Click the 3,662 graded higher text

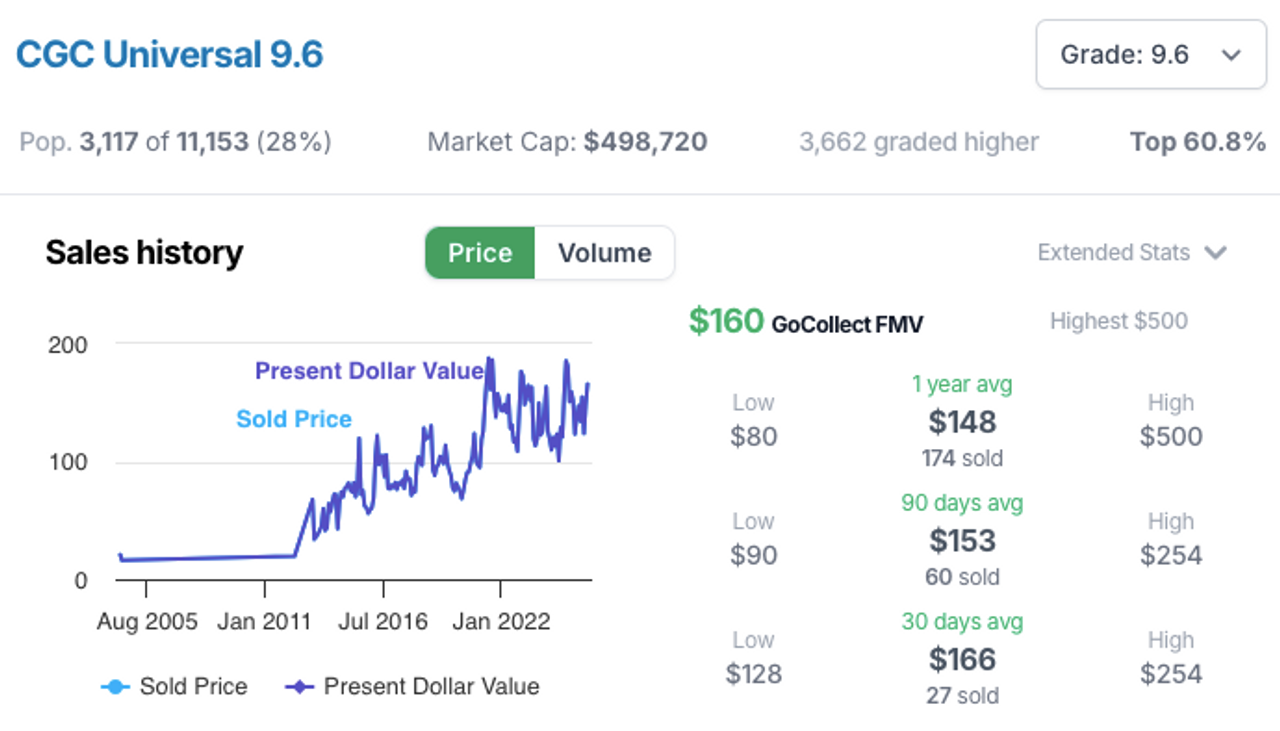(918, 143)
